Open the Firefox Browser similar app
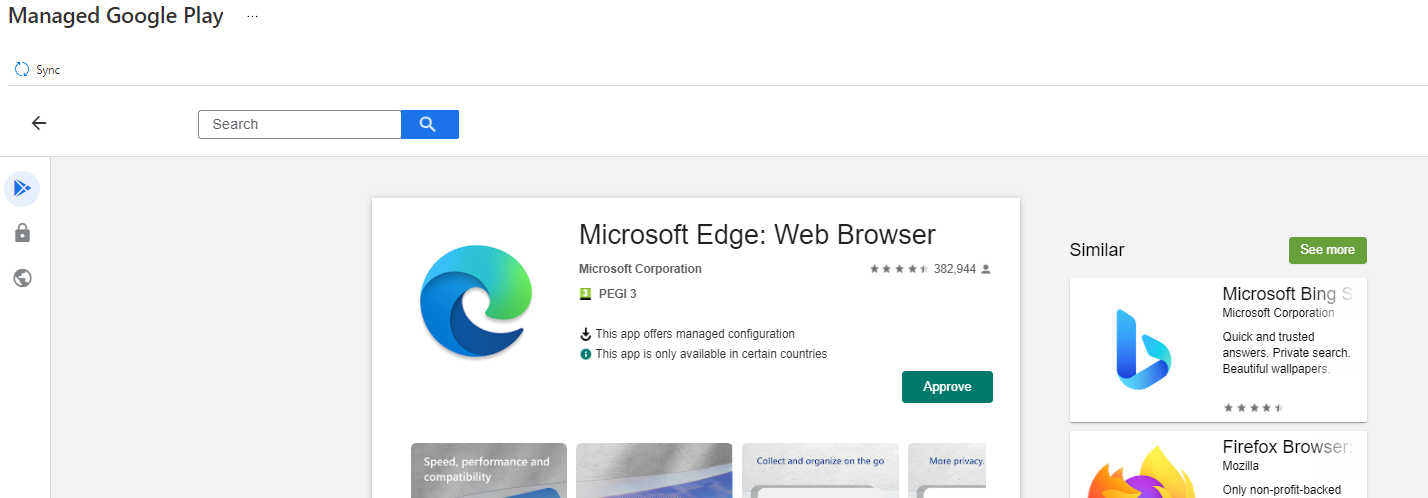Viewport: 1428px width, 498px height. point(1217,465)
